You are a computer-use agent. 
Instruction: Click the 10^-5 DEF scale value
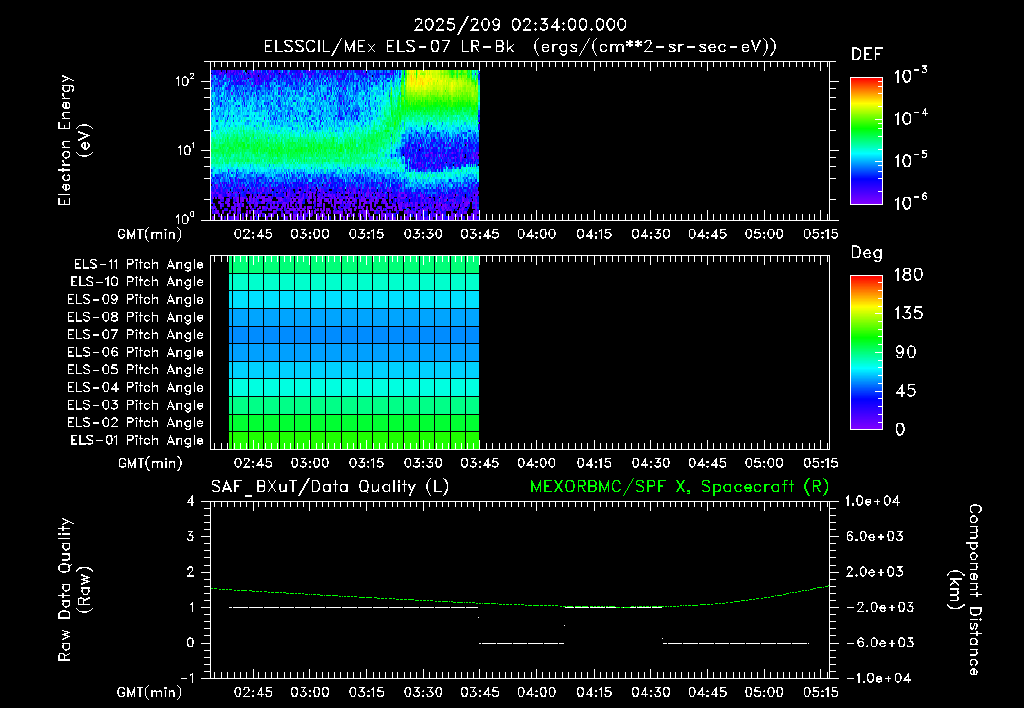910,159
